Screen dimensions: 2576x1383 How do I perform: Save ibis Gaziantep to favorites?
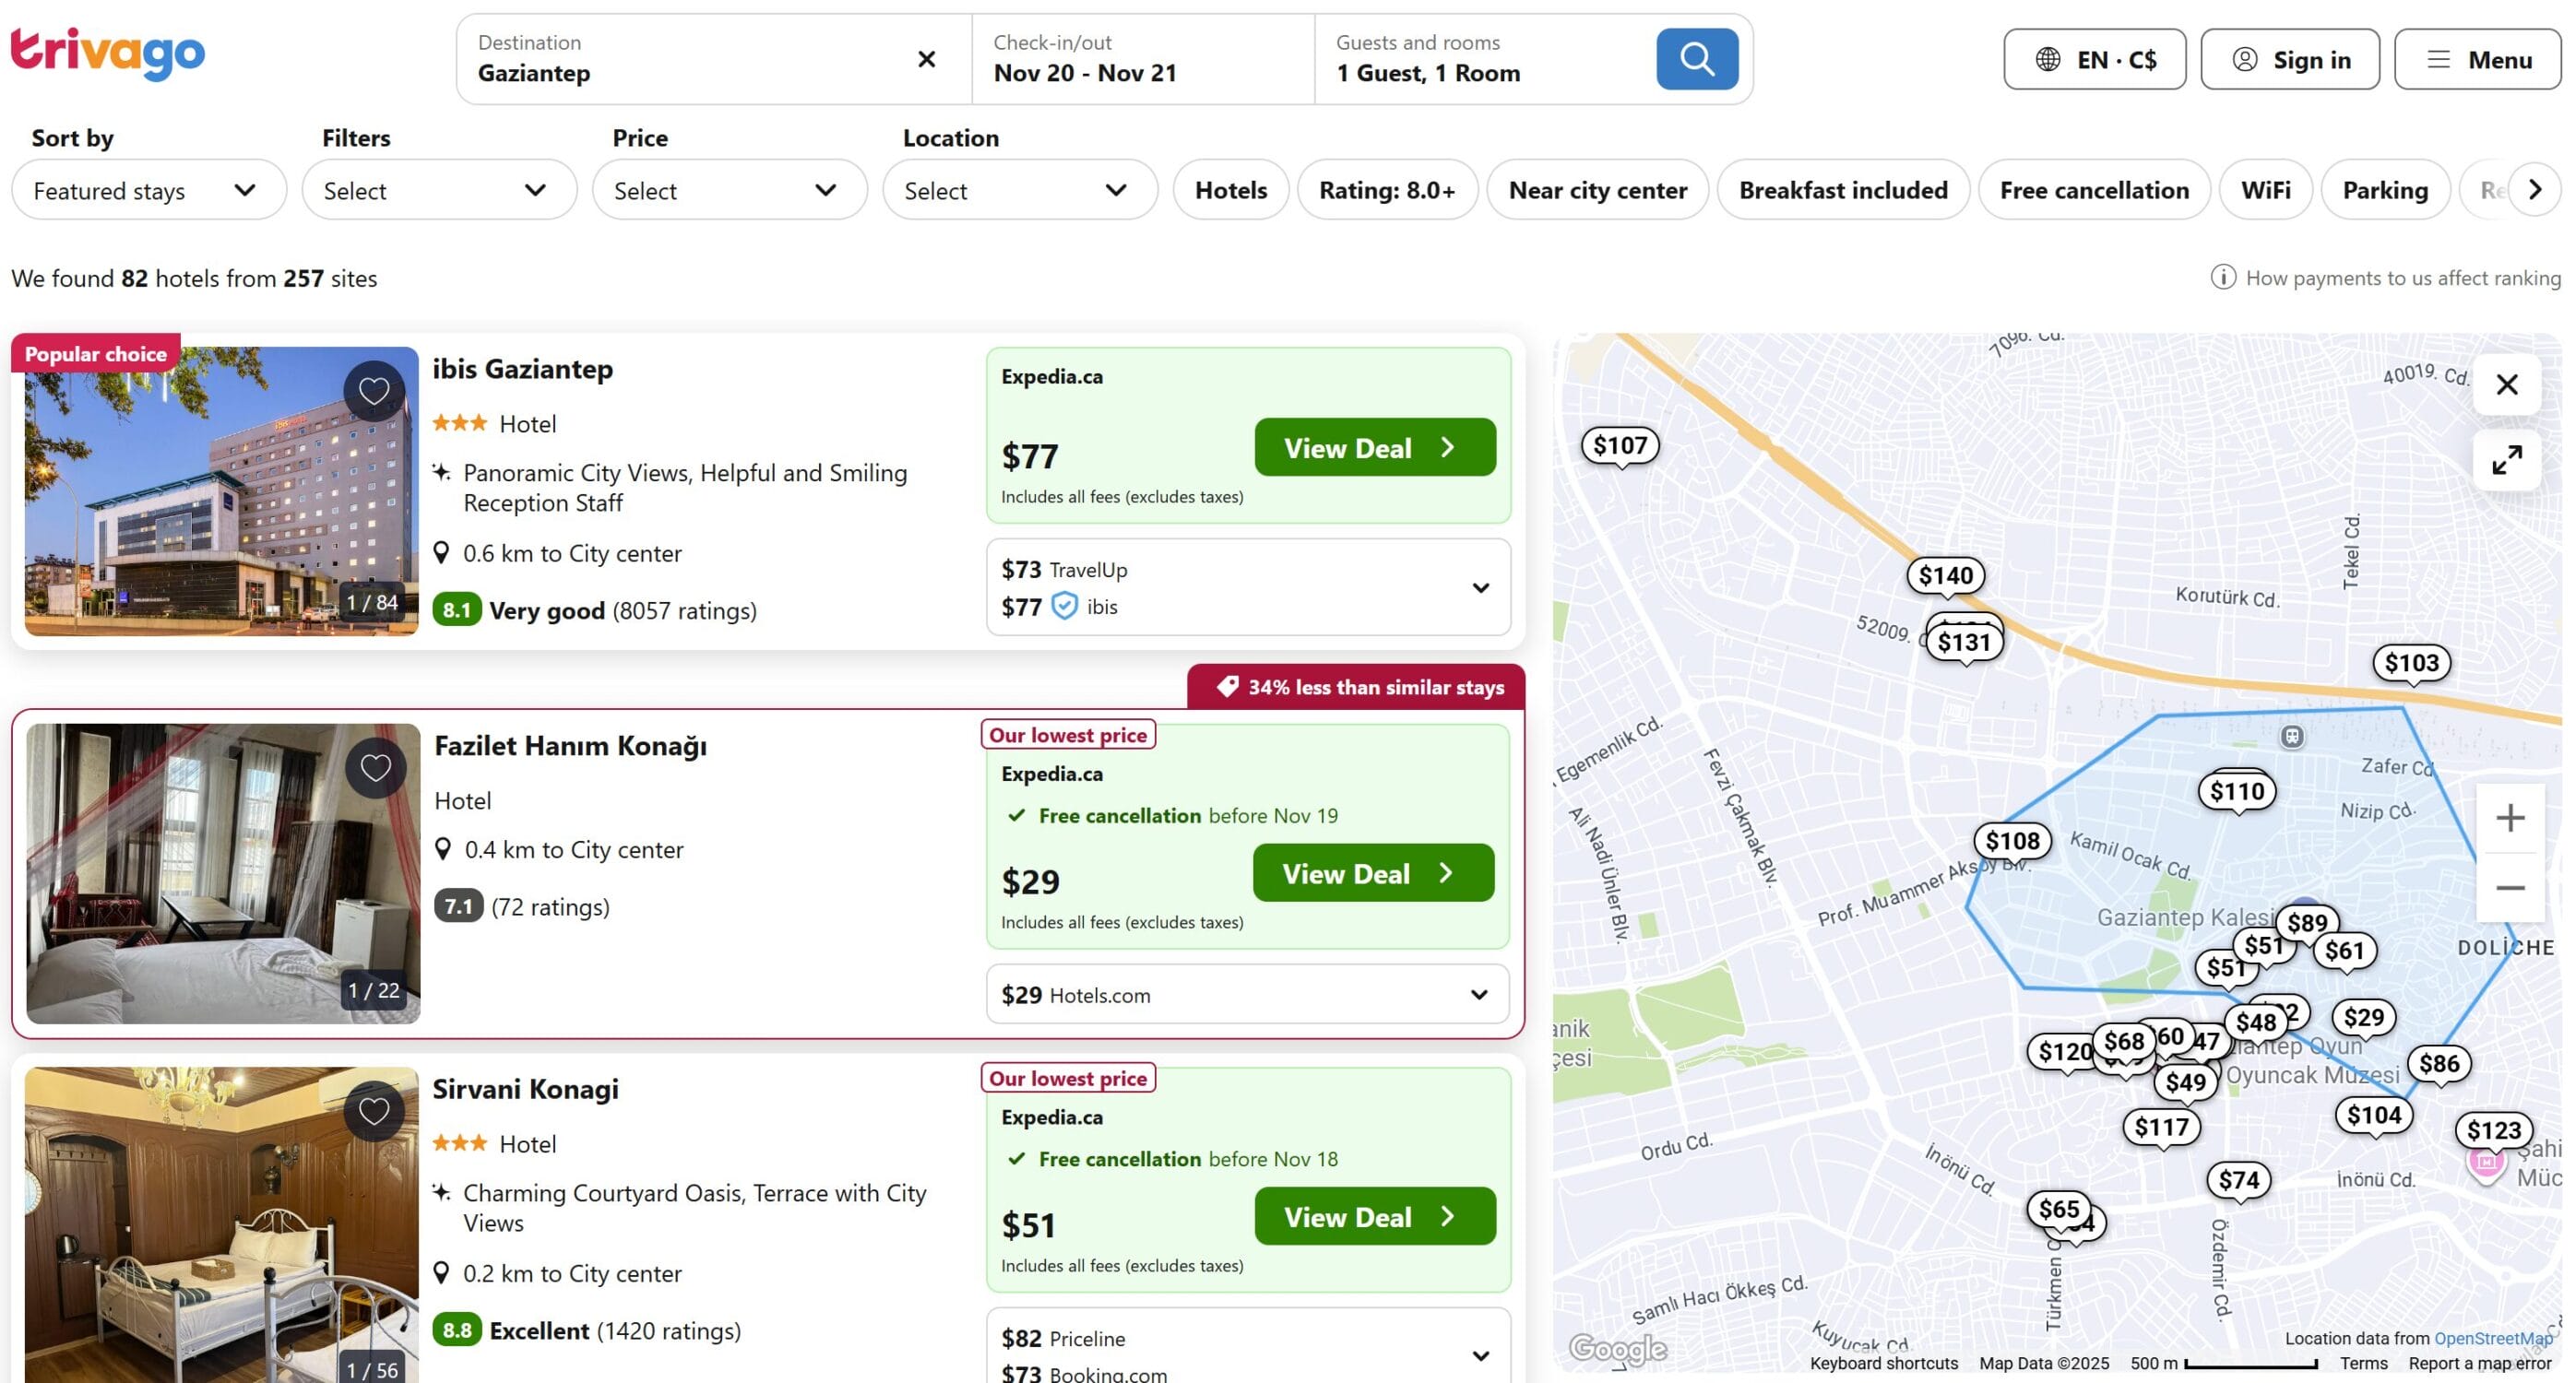point(374,390)
